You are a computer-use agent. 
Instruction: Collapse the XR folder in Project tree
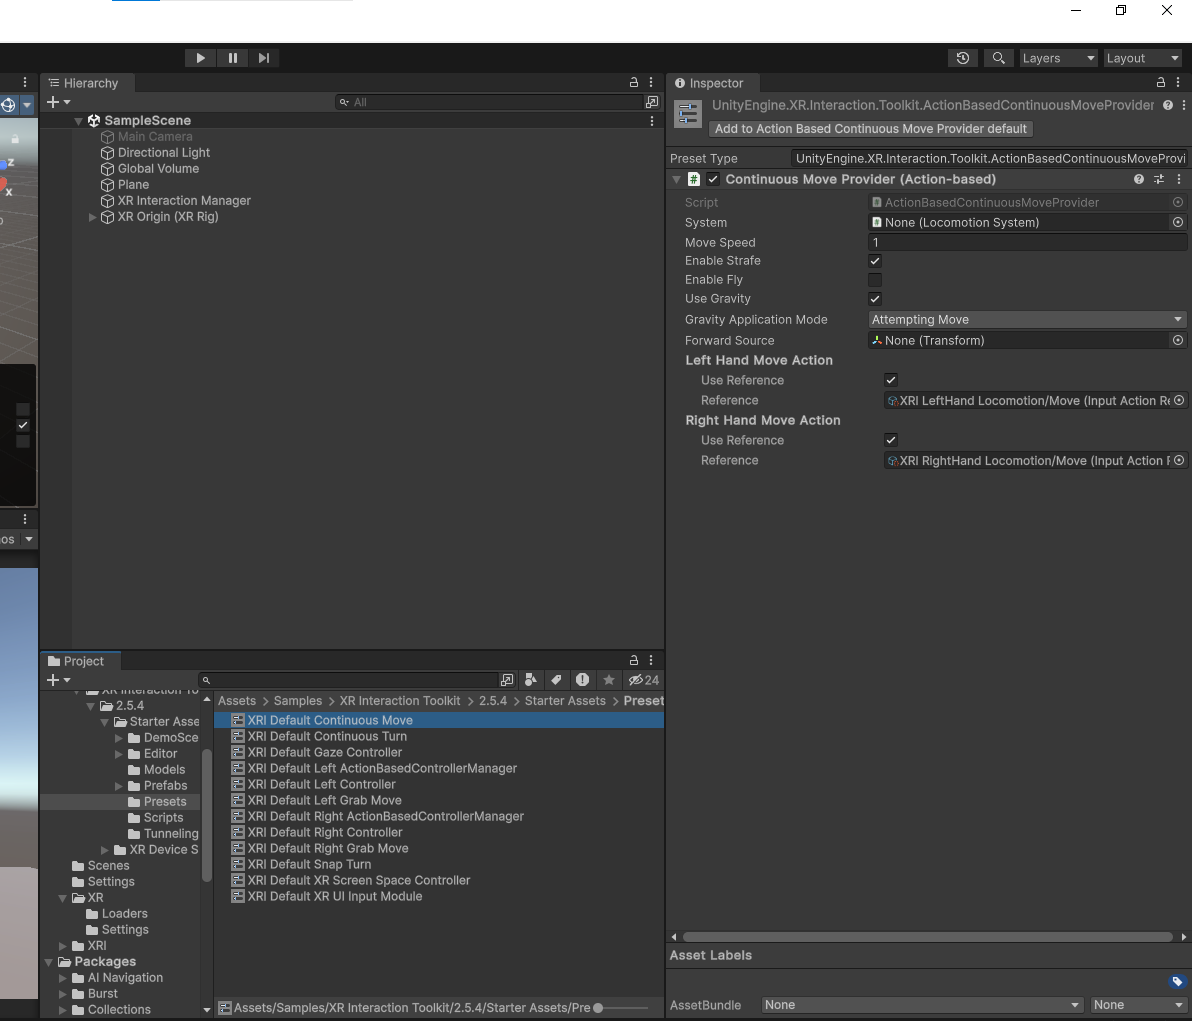pyautogui.click(x=63, y=898)
